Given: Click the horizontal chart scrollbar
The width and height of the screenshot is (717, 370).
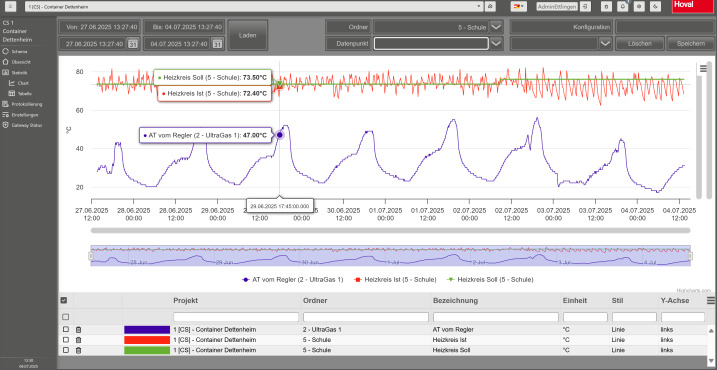Looking at the screenshot, I should [391, 231].
